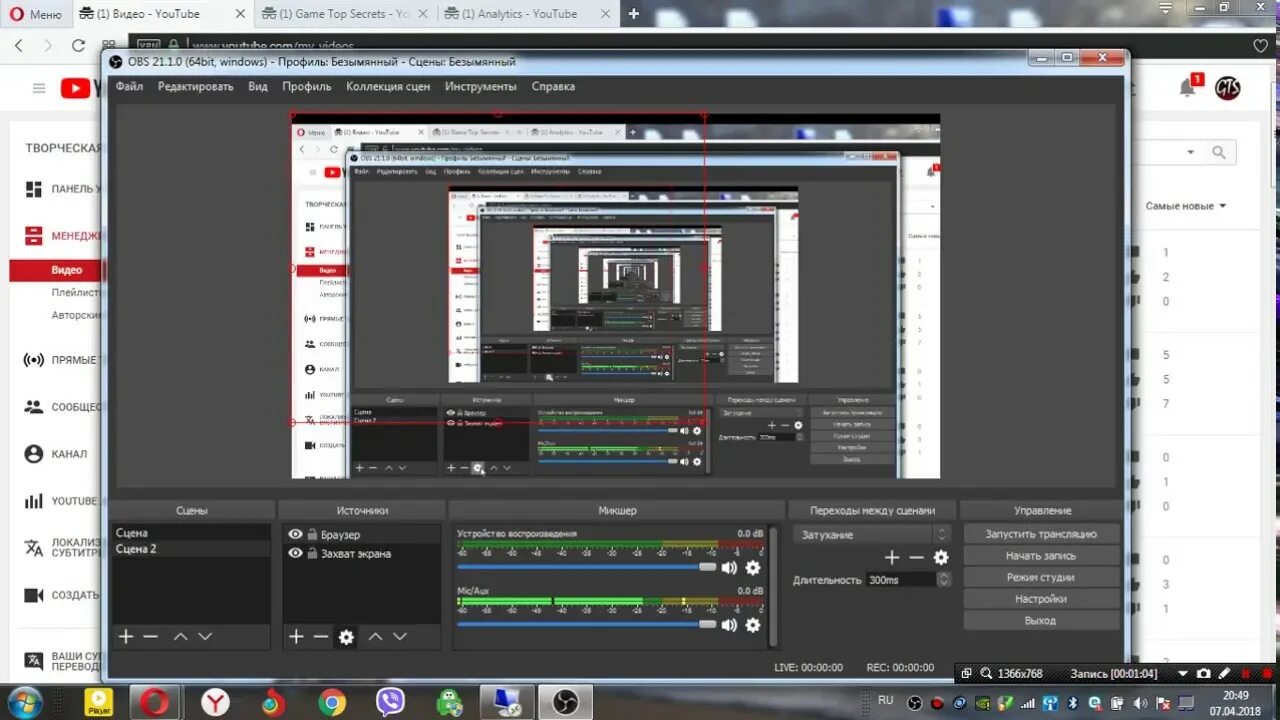Click the Выход button

(x=1041, y=621)
